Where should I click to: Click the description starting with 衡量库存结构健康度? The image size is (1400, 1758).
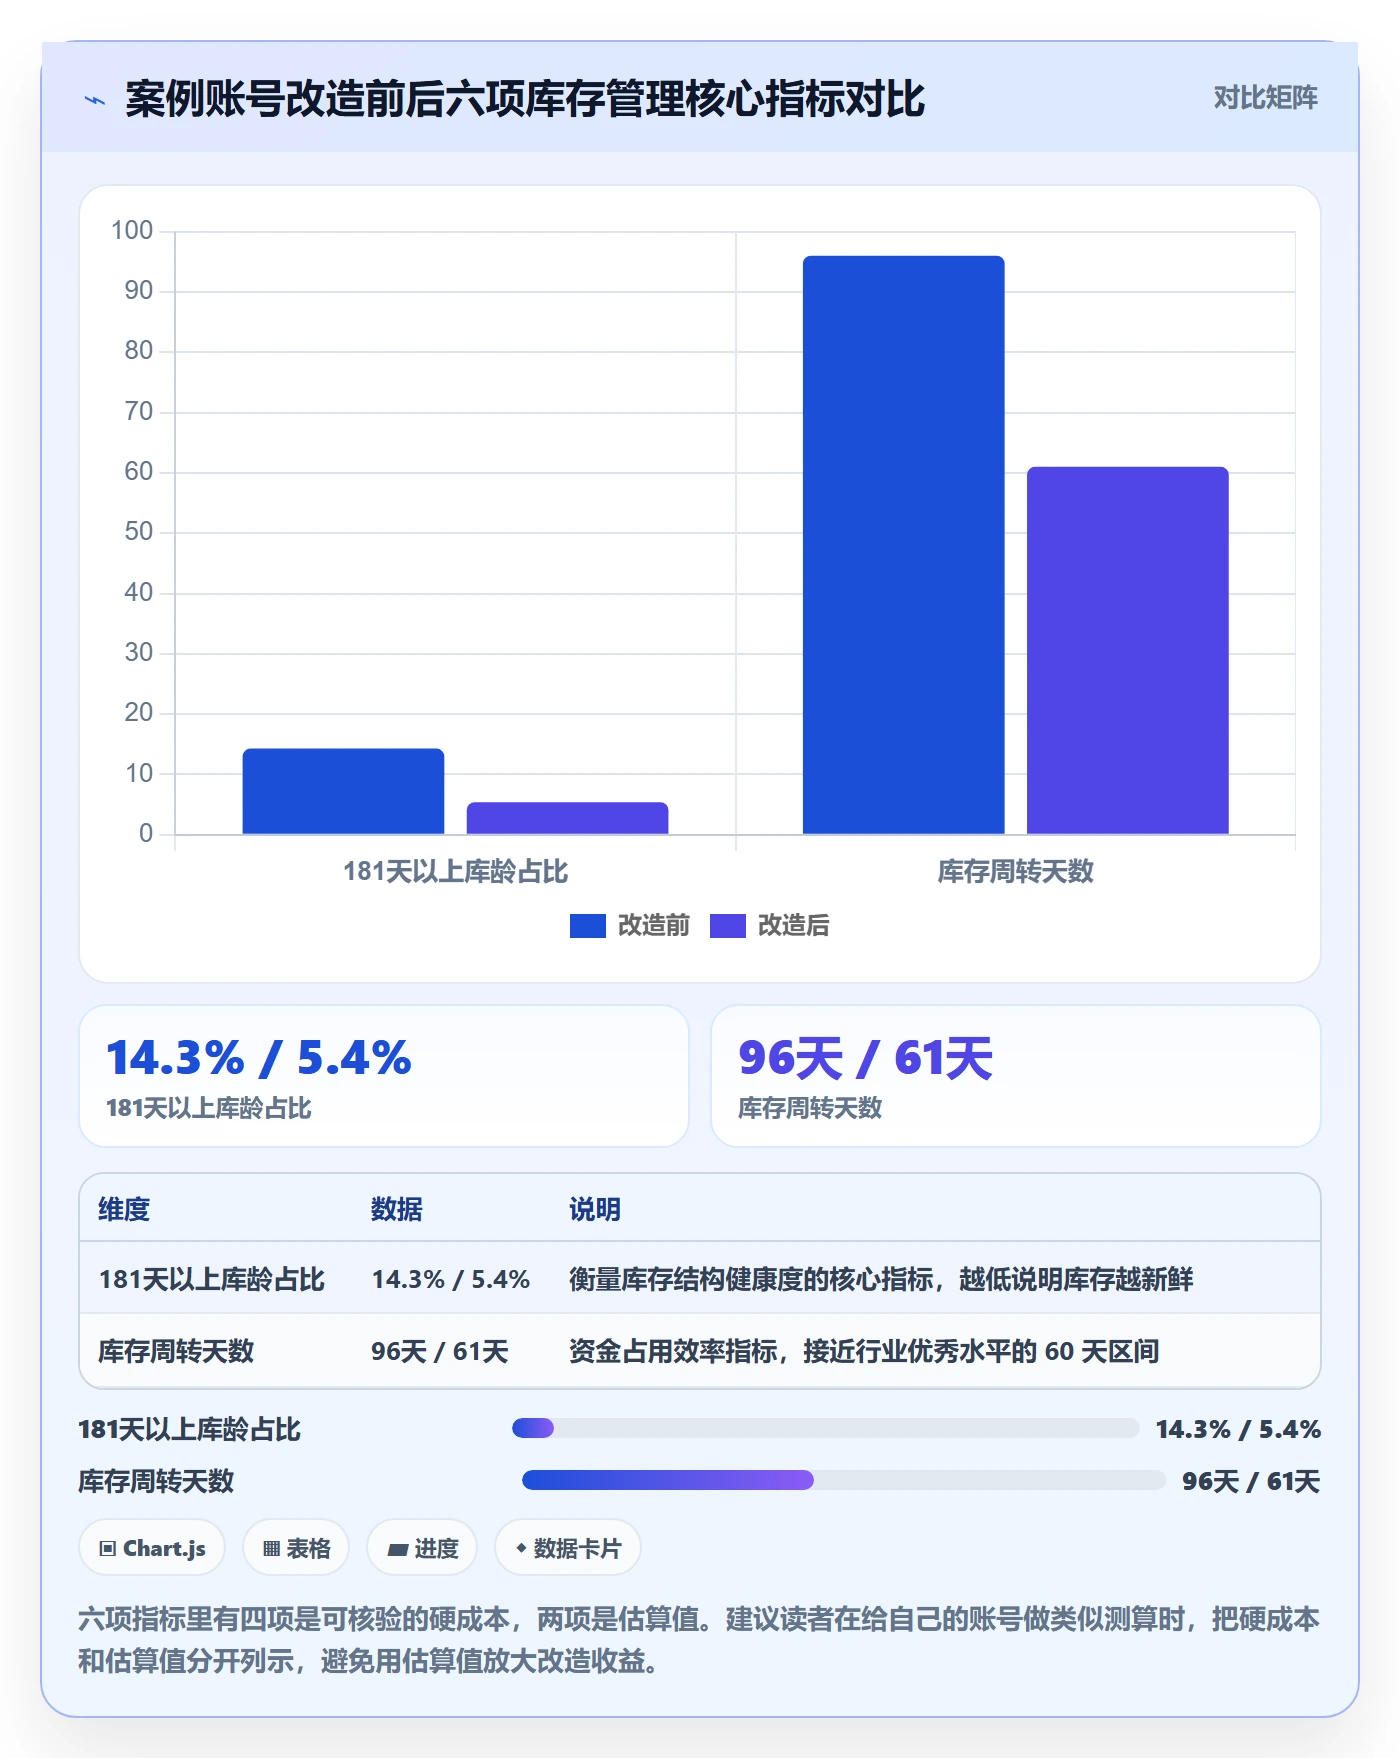tap(881, 1279)
